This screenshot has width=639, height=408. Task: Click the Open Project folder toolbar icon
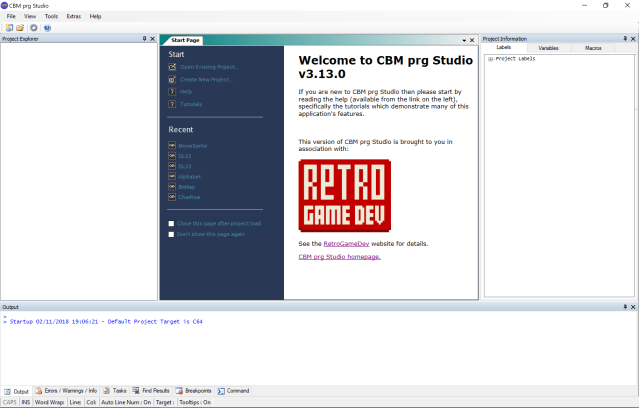(20, 28)
